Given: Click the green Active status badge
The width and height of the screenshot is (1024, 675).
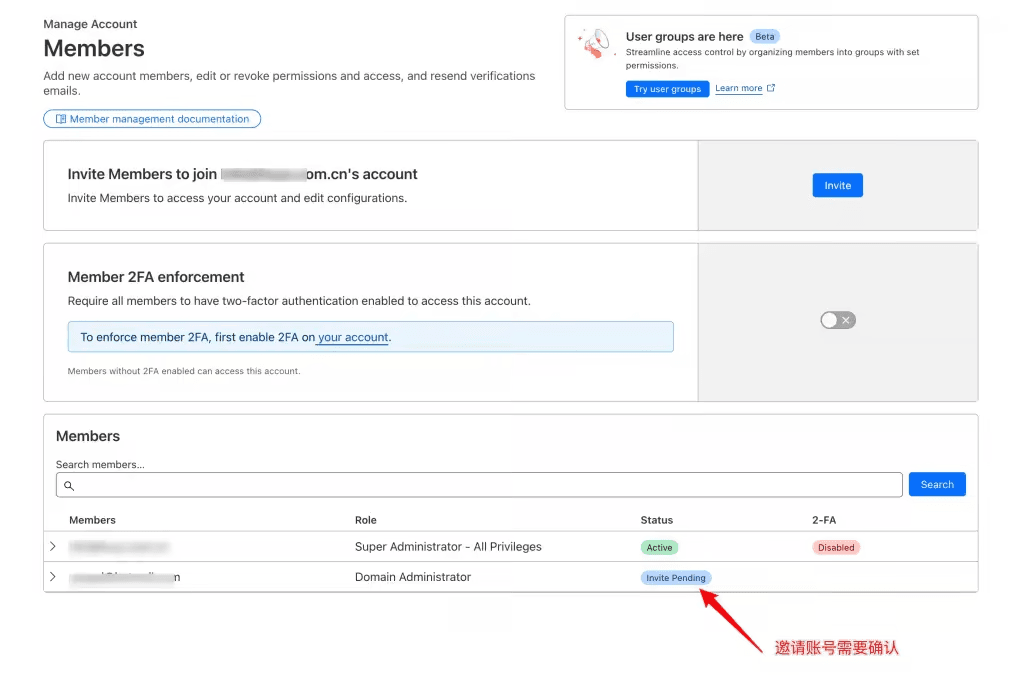Looking at the screenshot, I should coord(659,547).
